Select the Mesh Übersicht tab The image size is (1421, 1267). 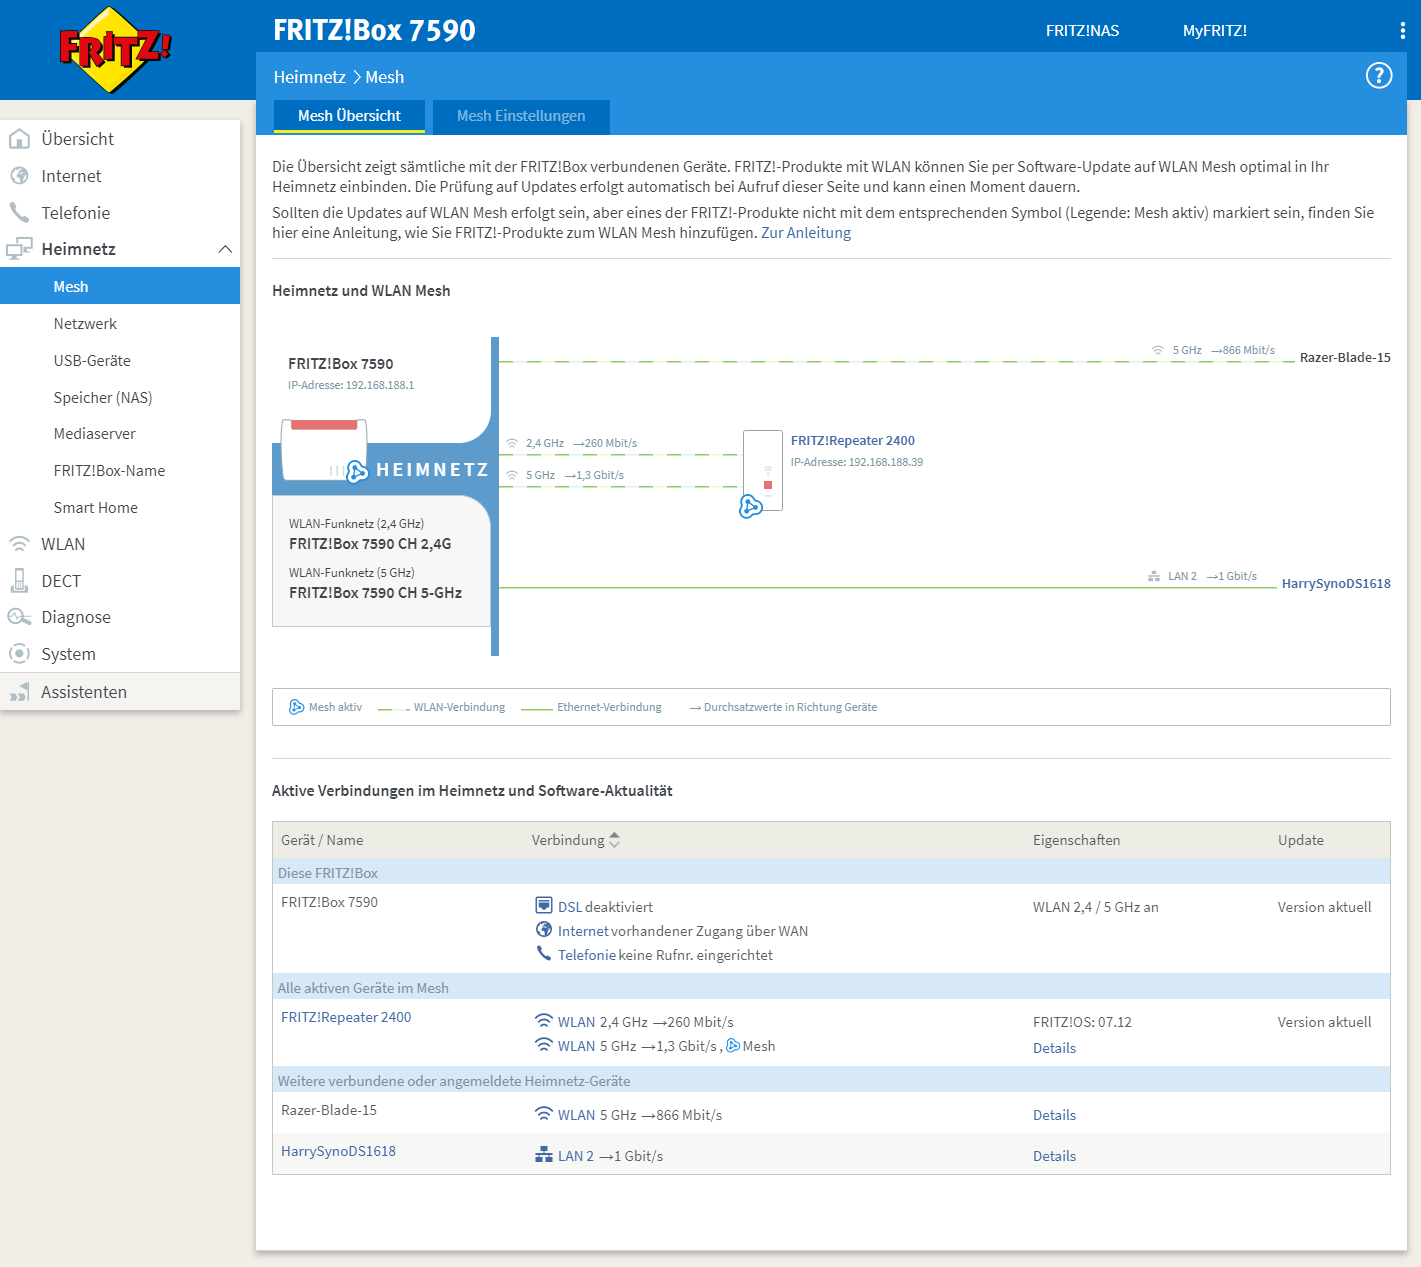click(349, 116)
